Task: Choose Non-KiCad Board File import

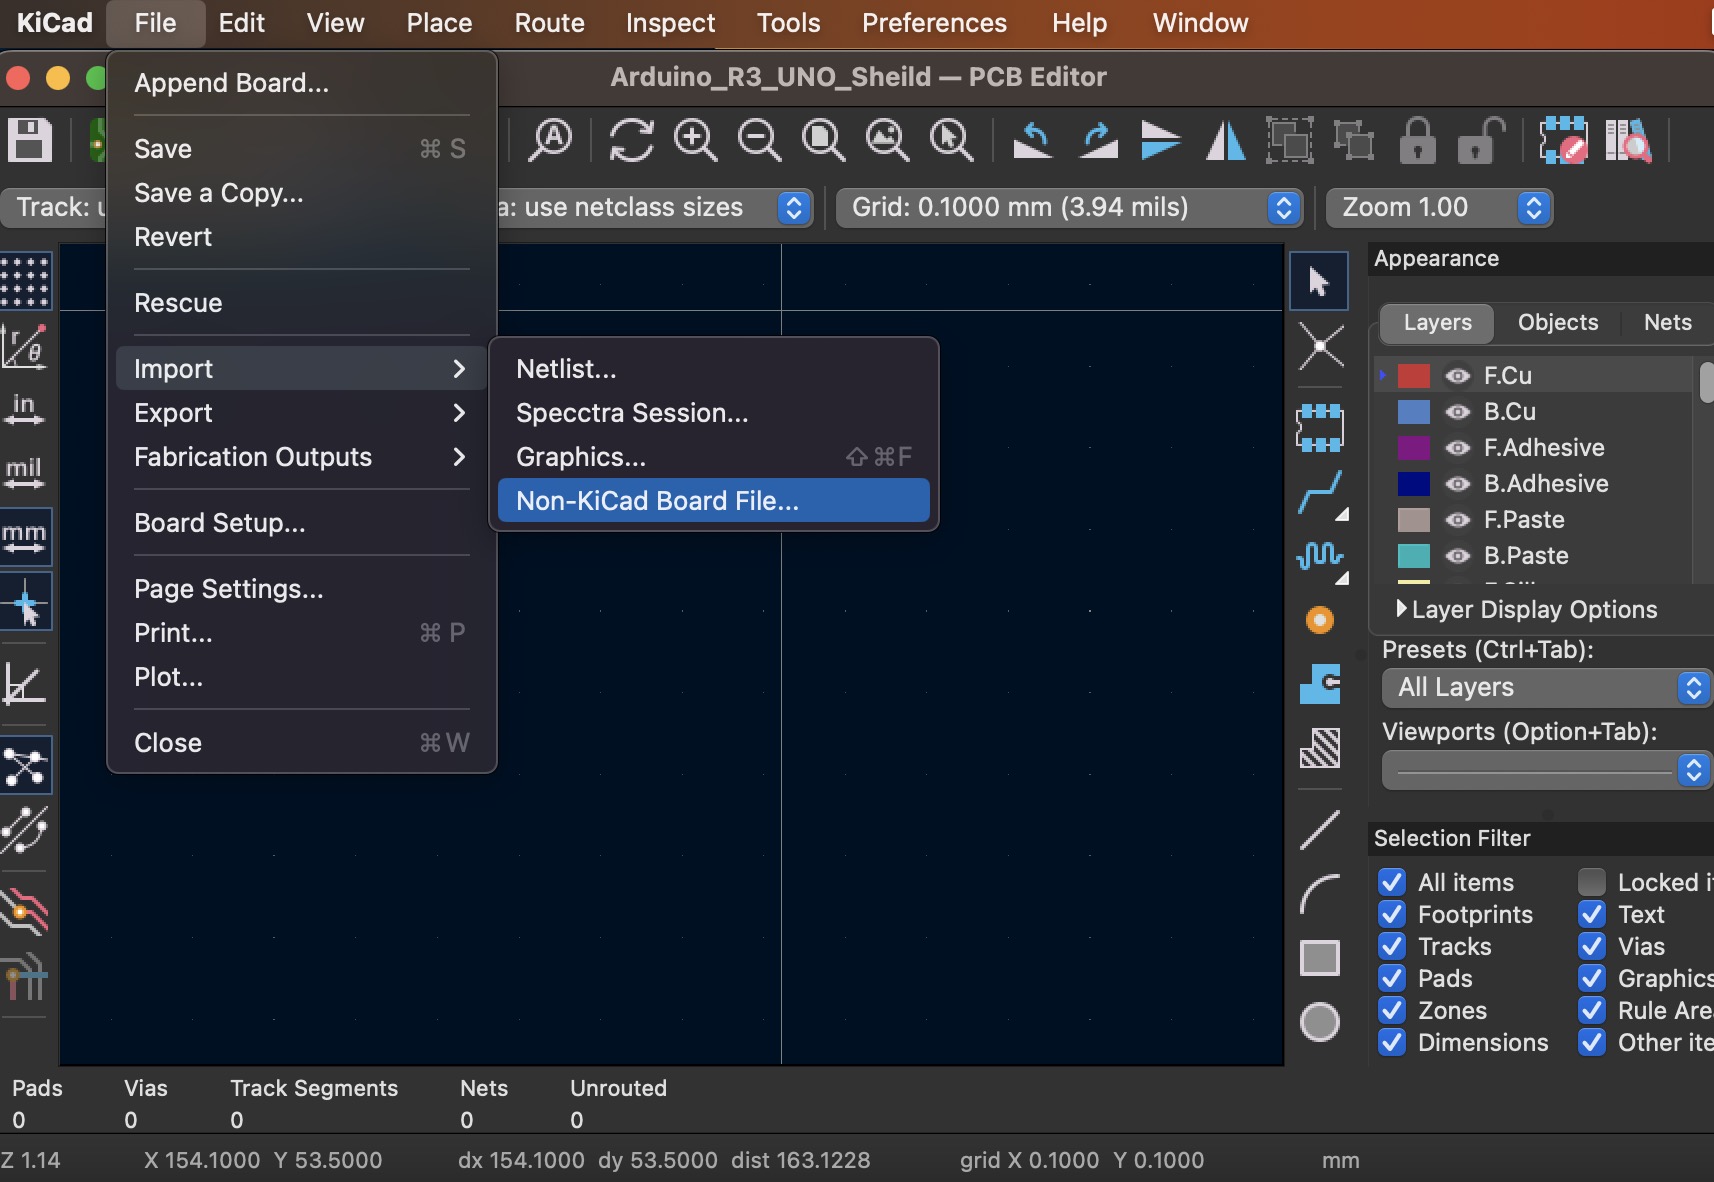Action: point(713,501)
